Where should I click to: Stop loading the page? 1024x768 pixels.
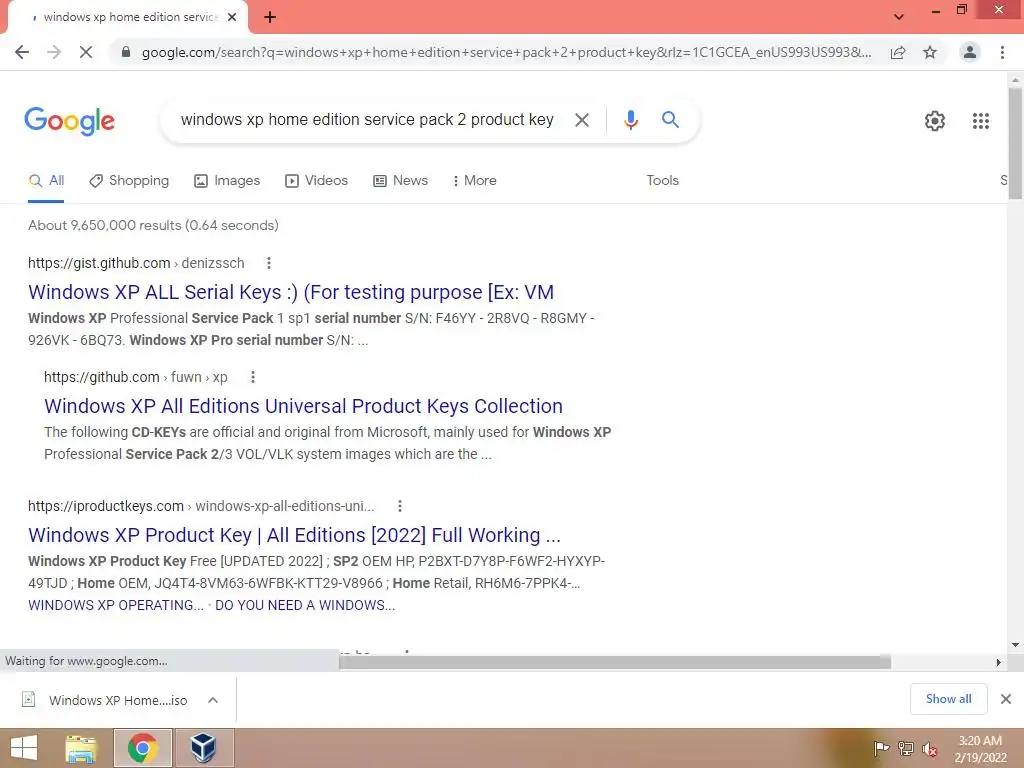[86, 52]
